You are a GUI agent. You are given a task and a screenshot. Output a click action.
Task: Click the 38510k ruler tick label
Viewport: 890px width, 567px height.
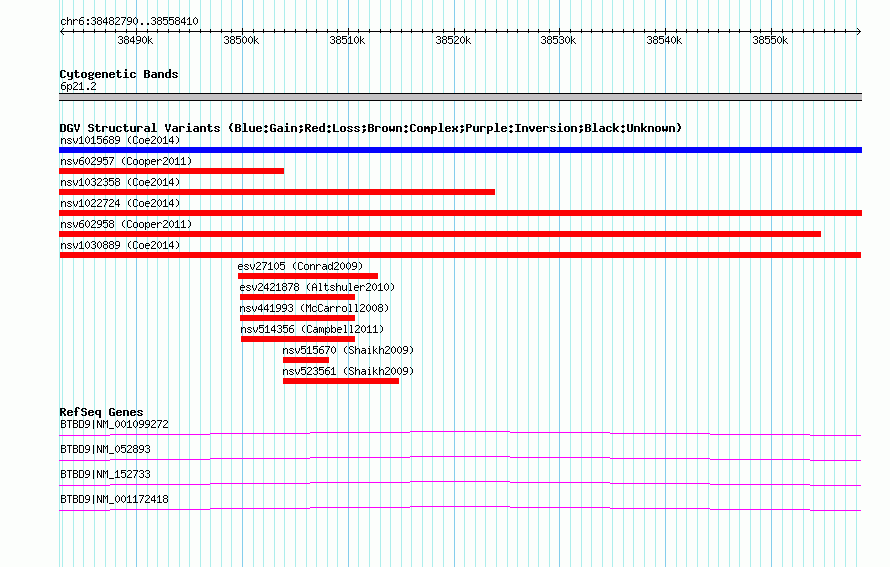point(347,40)
